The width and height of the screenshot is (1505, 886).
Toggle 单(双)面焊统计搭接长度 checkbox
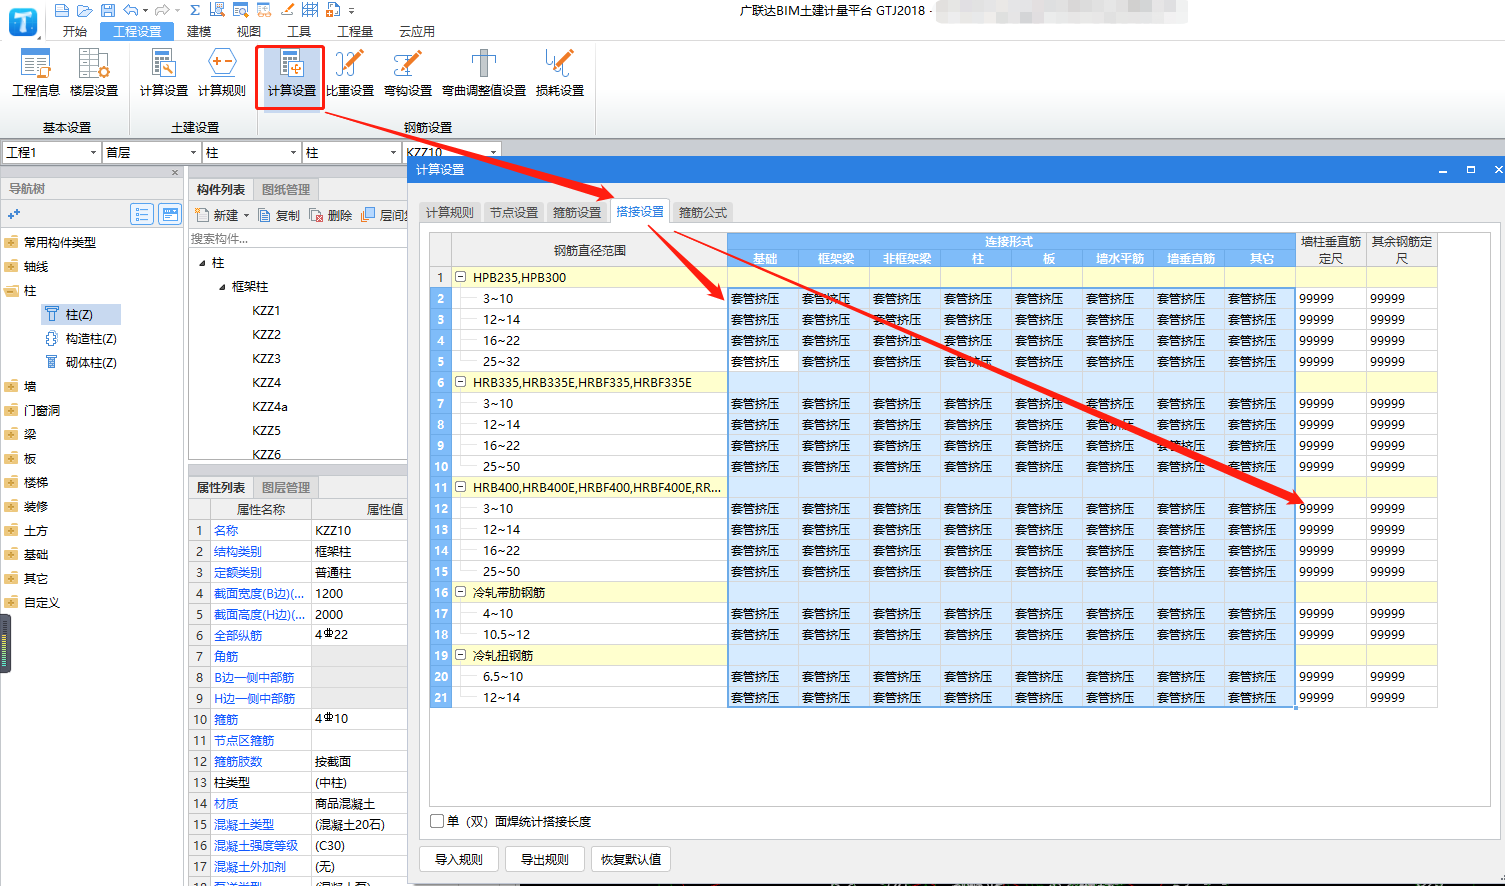click(437, 821)
